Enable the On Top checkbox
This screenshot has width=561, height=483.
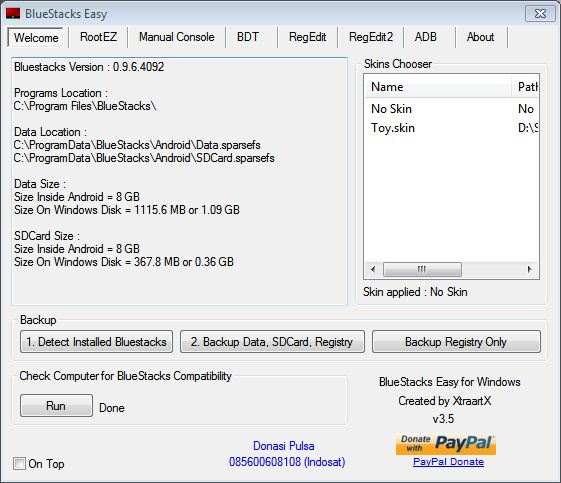[x=19, y=464]
